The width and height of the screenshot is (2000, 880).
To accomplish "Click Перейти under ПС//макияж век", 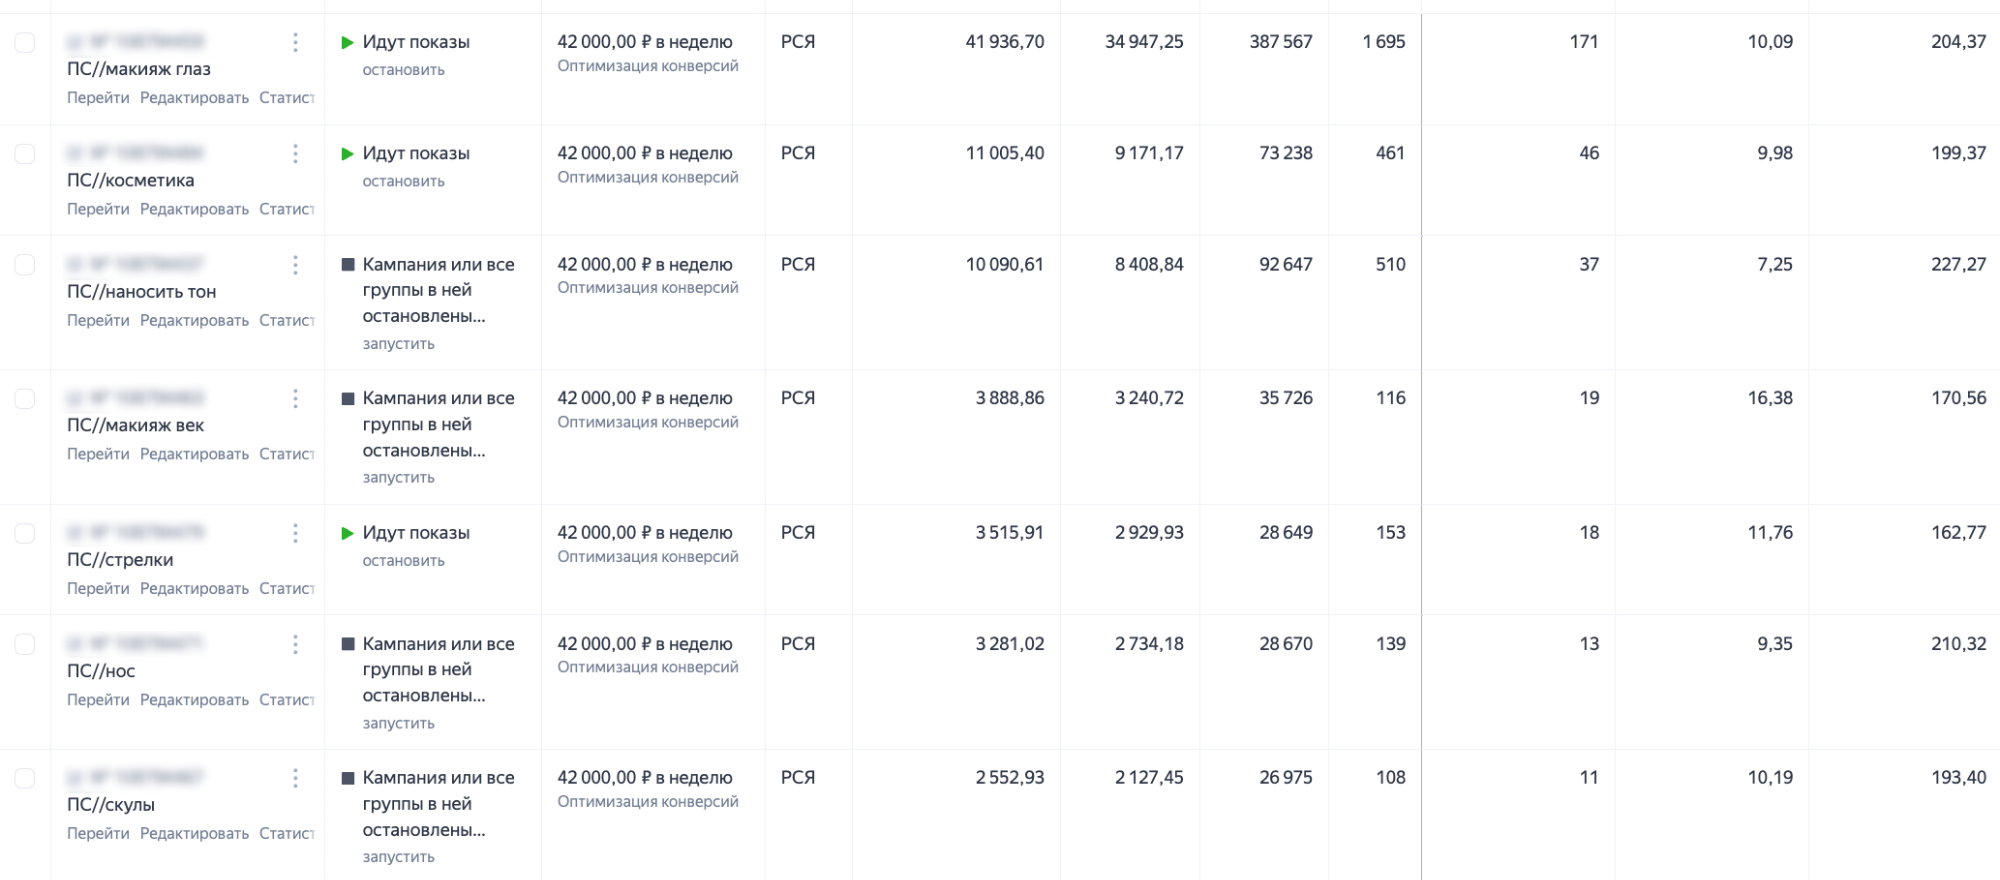I will pos(98,454).
